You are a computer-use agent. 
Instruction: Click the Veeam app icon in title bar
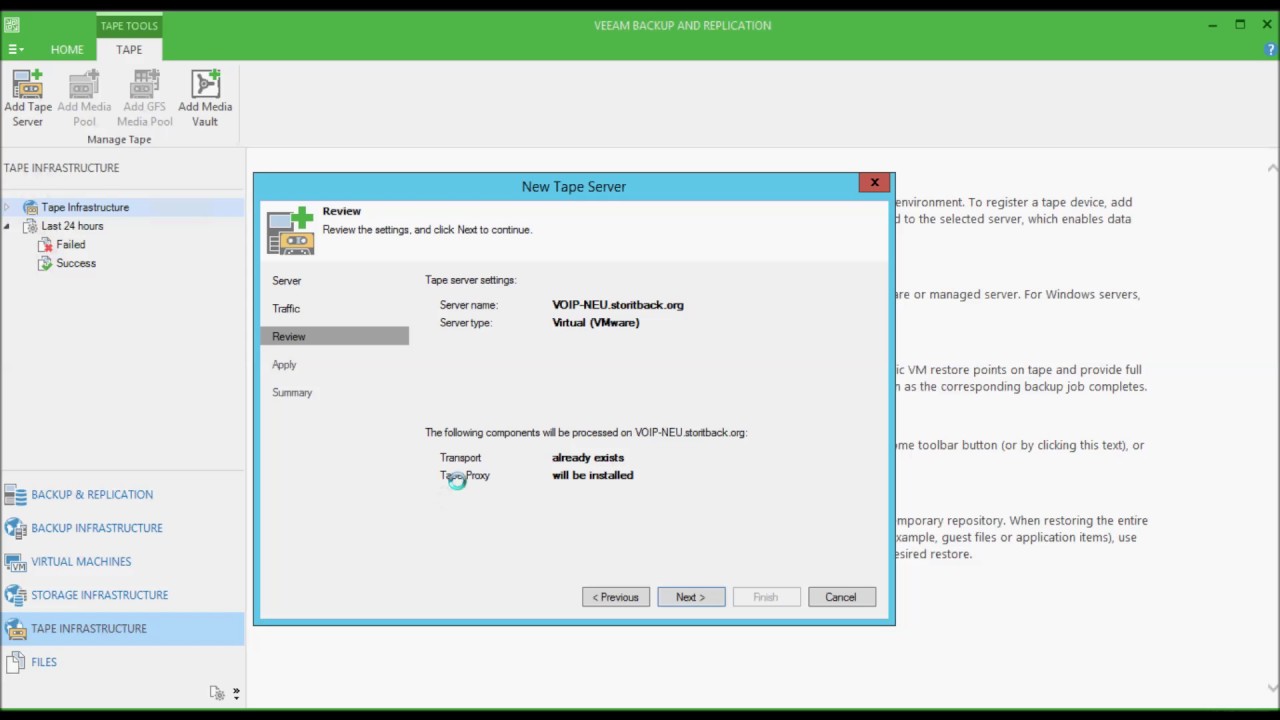(12, 25)
